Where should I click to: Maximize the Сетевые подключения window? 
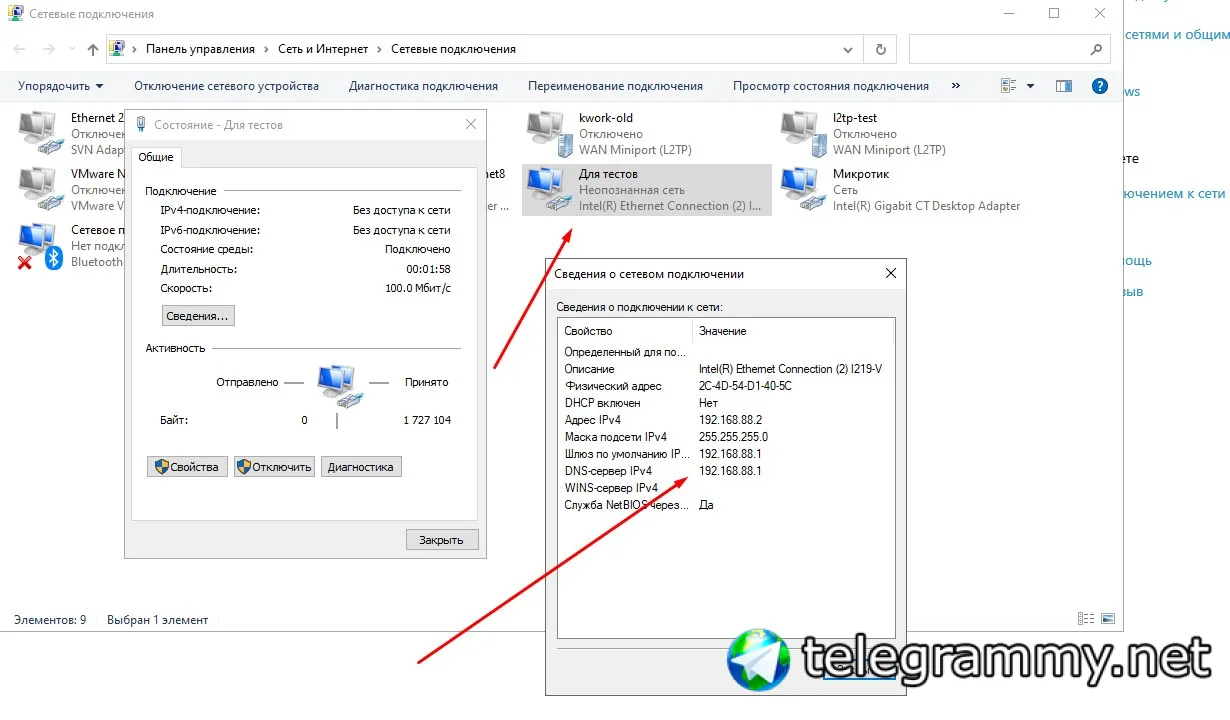1054,14
